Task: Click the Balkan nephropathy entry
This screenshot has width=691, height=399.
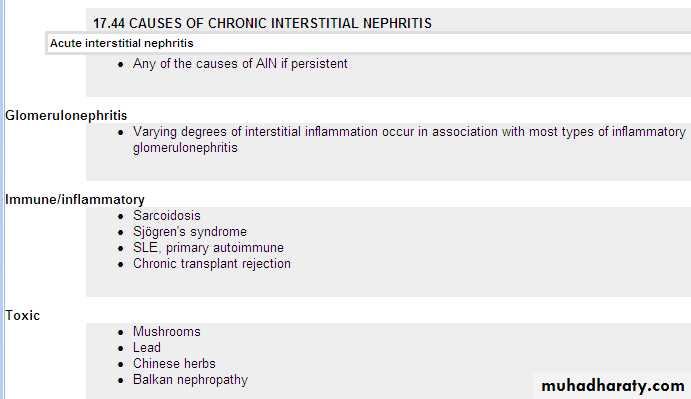Action: click(x=190, y=380)
